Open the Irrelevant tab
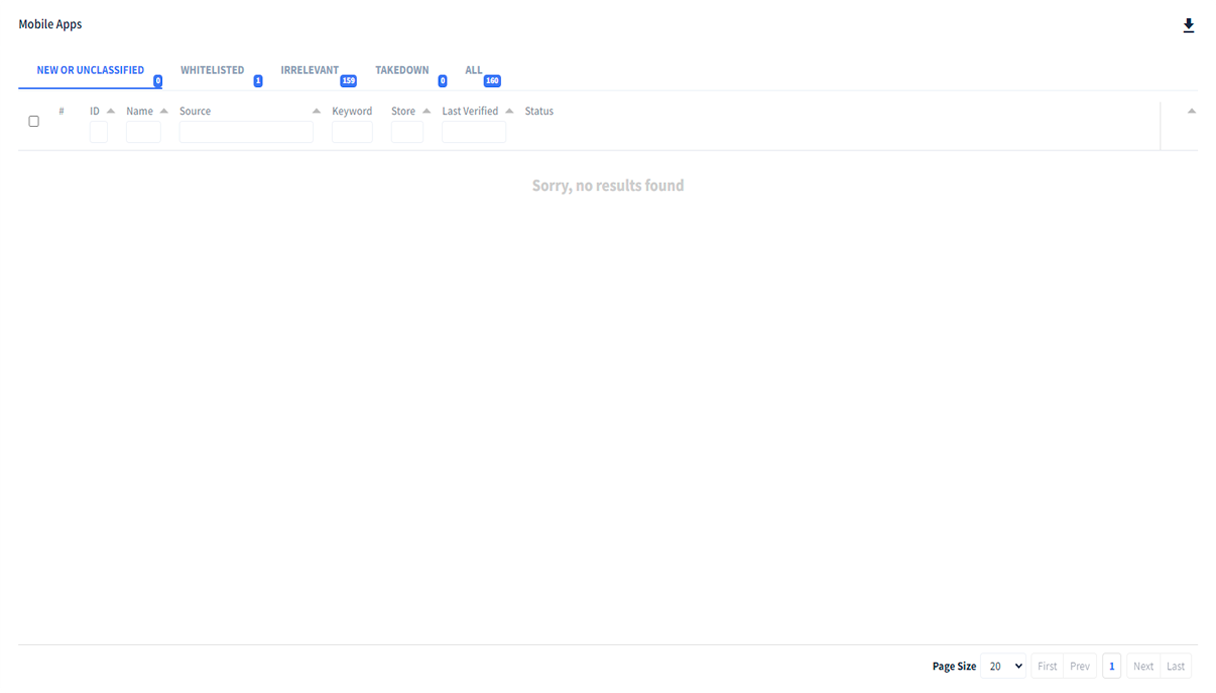1216x693 pixels. click(x=309, y=71)
